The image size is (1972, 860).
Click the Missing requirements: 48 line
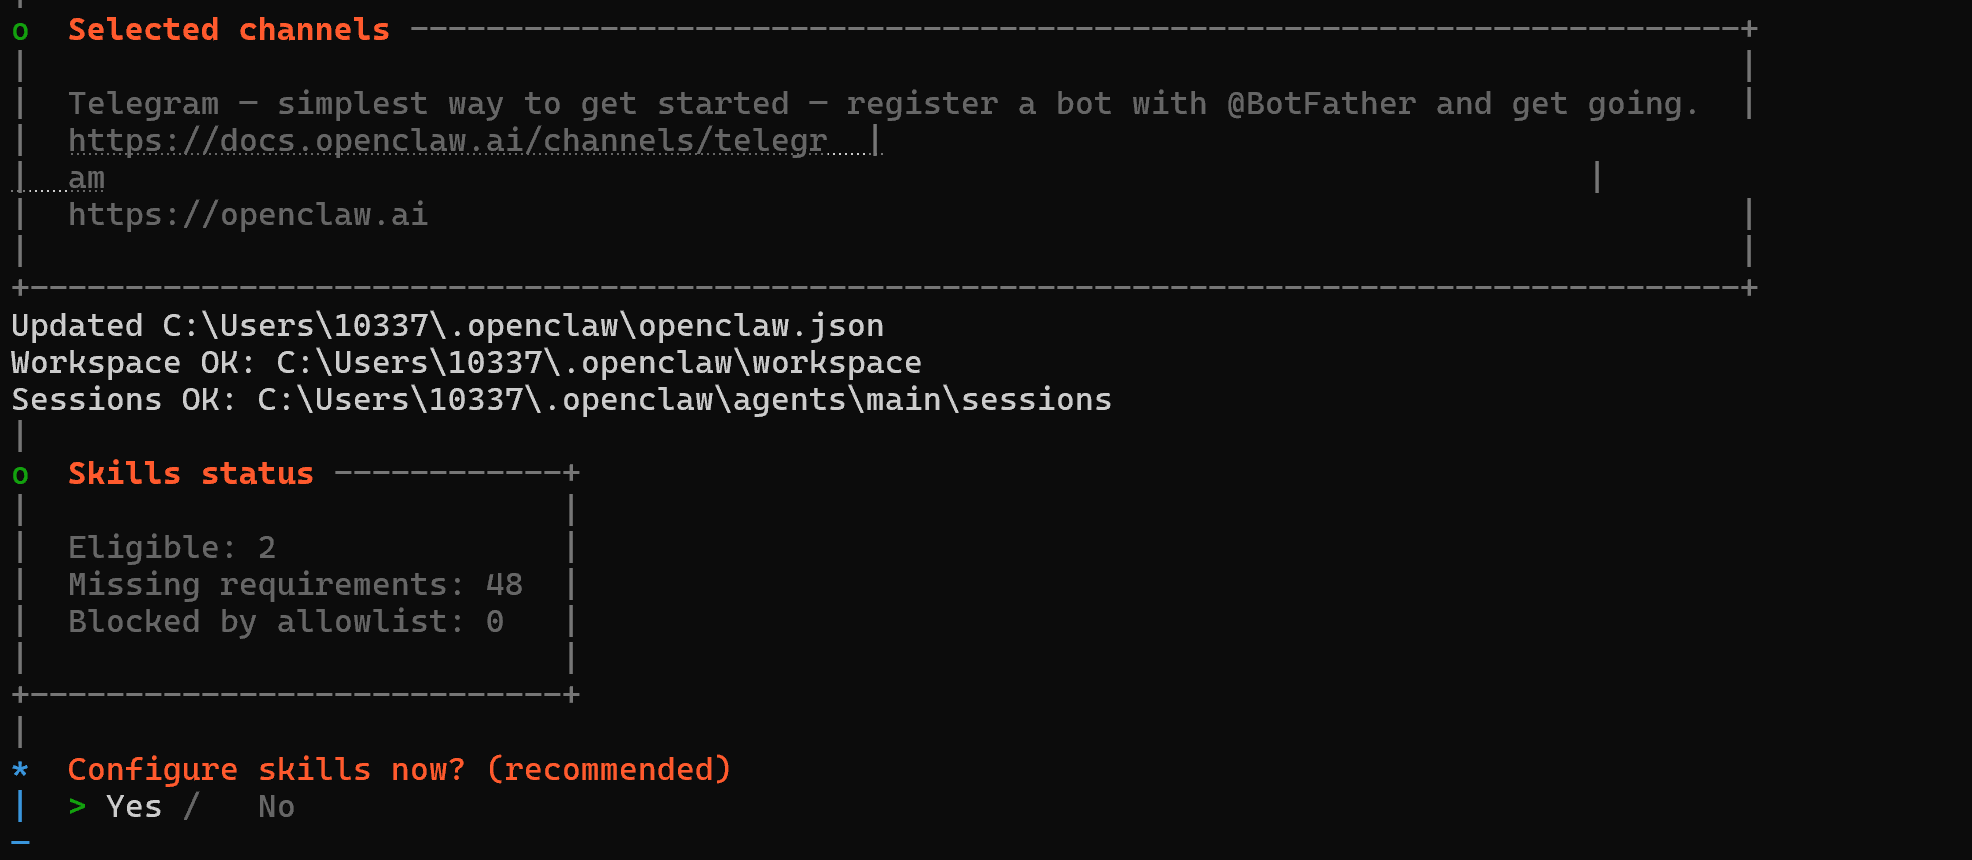coord(295,585)
